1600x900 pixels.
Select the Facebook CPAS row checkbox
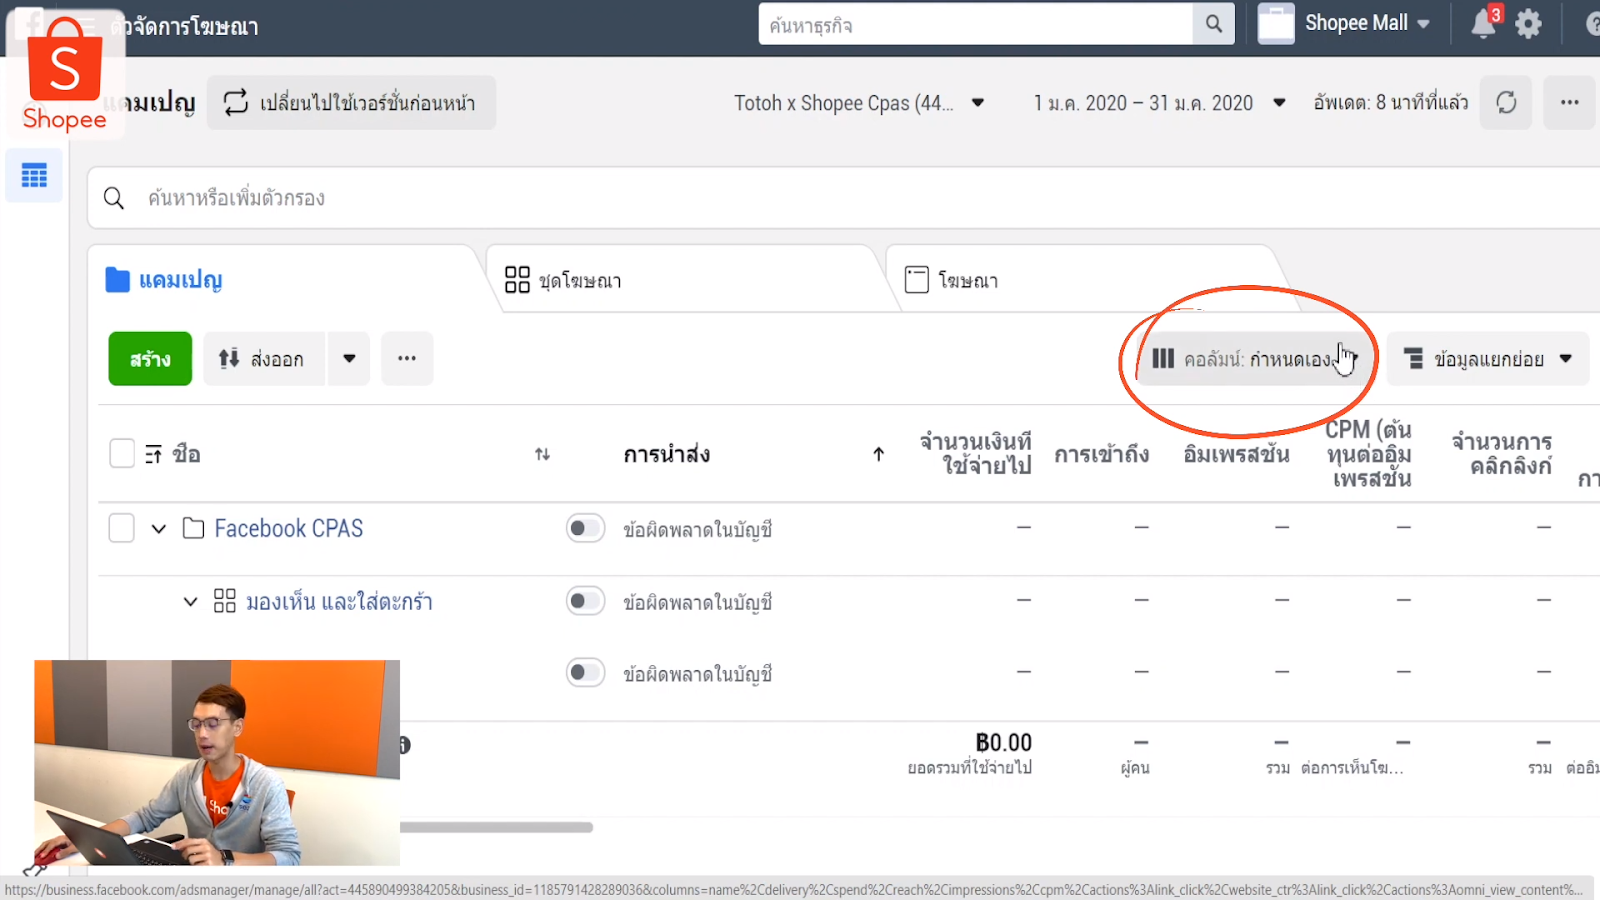121,528
